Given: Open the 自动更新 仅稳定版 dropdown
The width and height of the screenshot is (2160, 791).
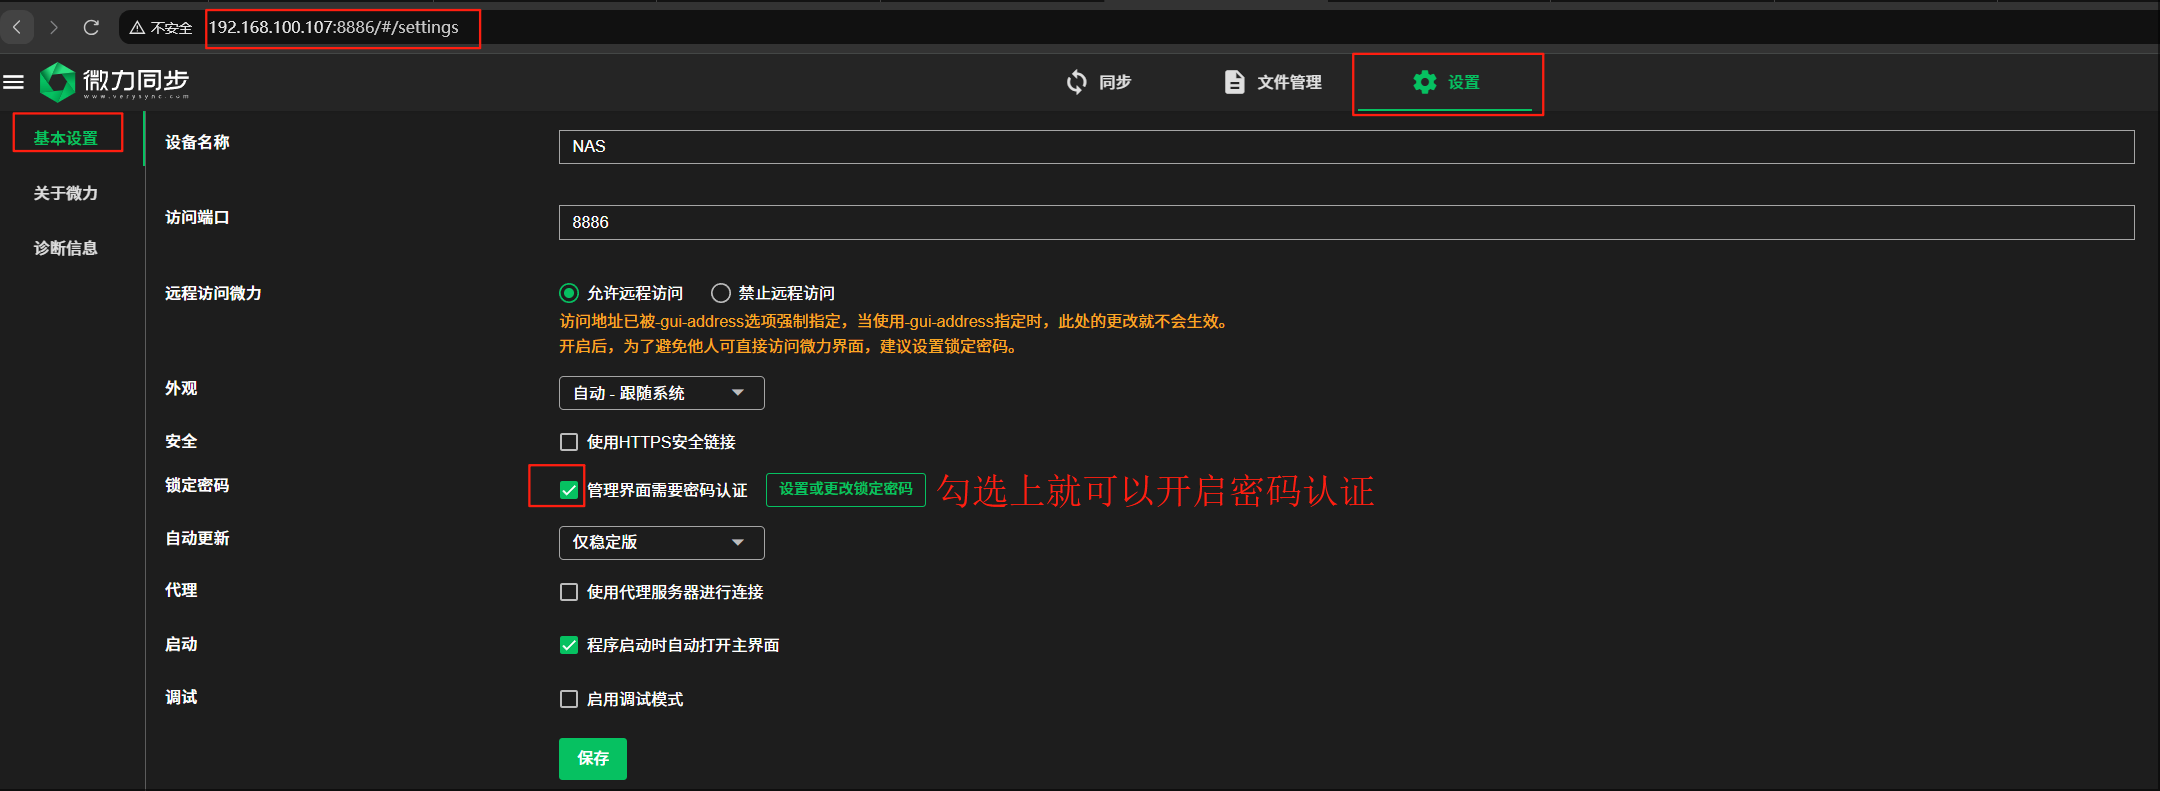Looking at the screenshot, I should coord(661,542).
